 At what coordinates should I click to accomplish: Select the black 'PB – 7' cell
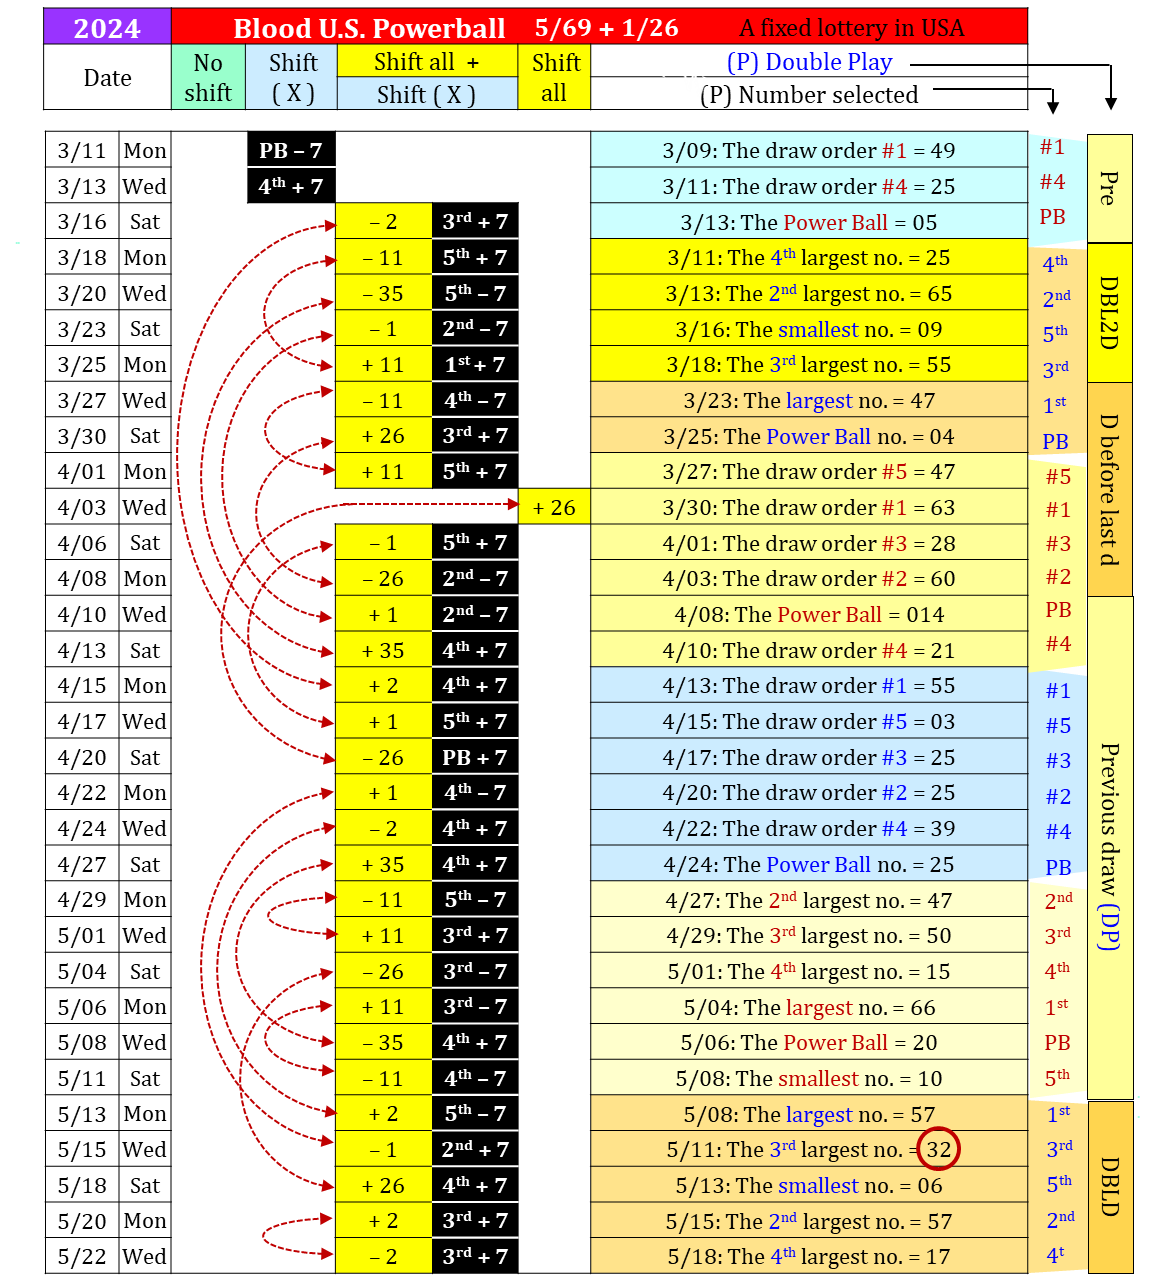point(291,150)
